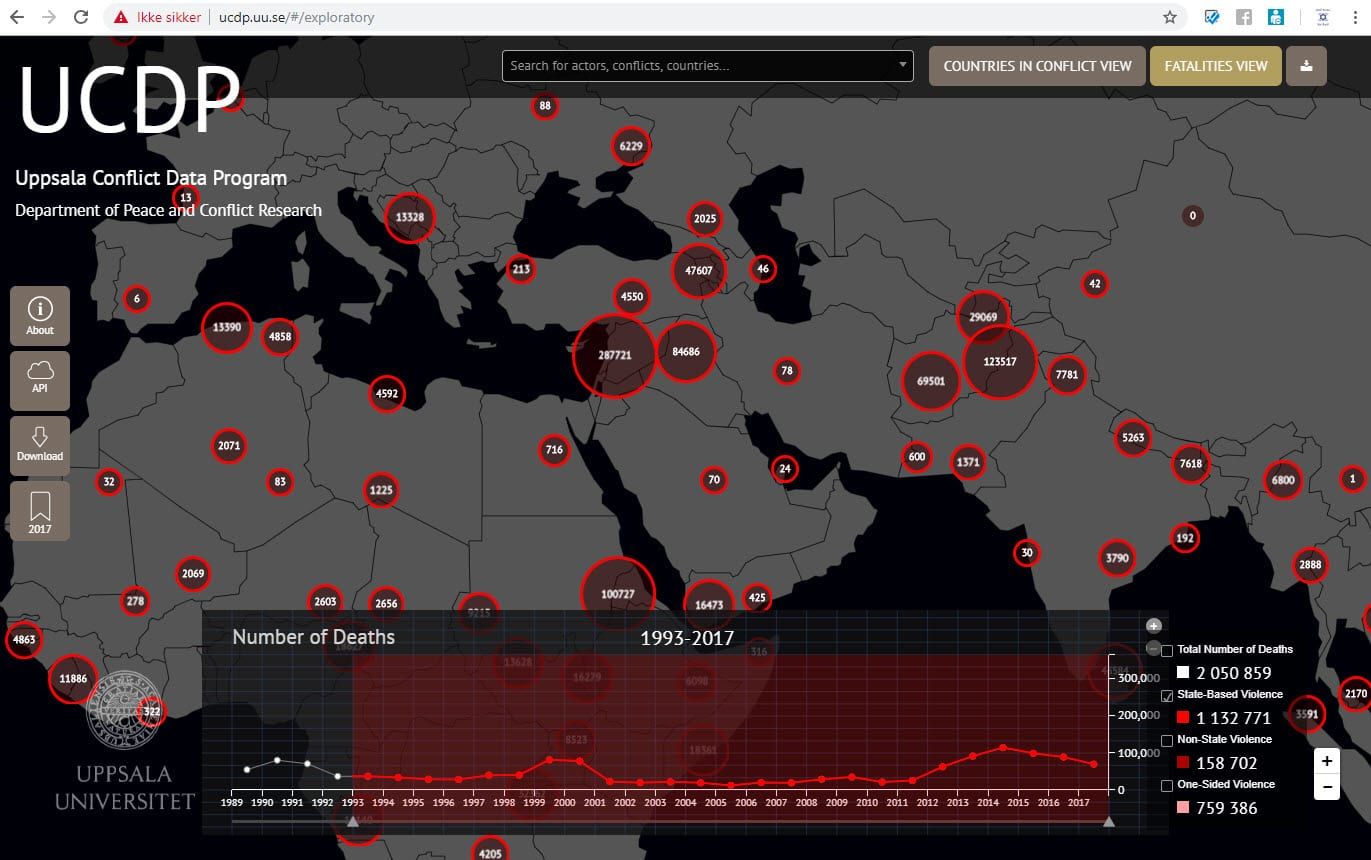The height and width of the screenshot is (860, 1371).
Task: Expand the deaths chart with plus icon
Action: 1152,626
